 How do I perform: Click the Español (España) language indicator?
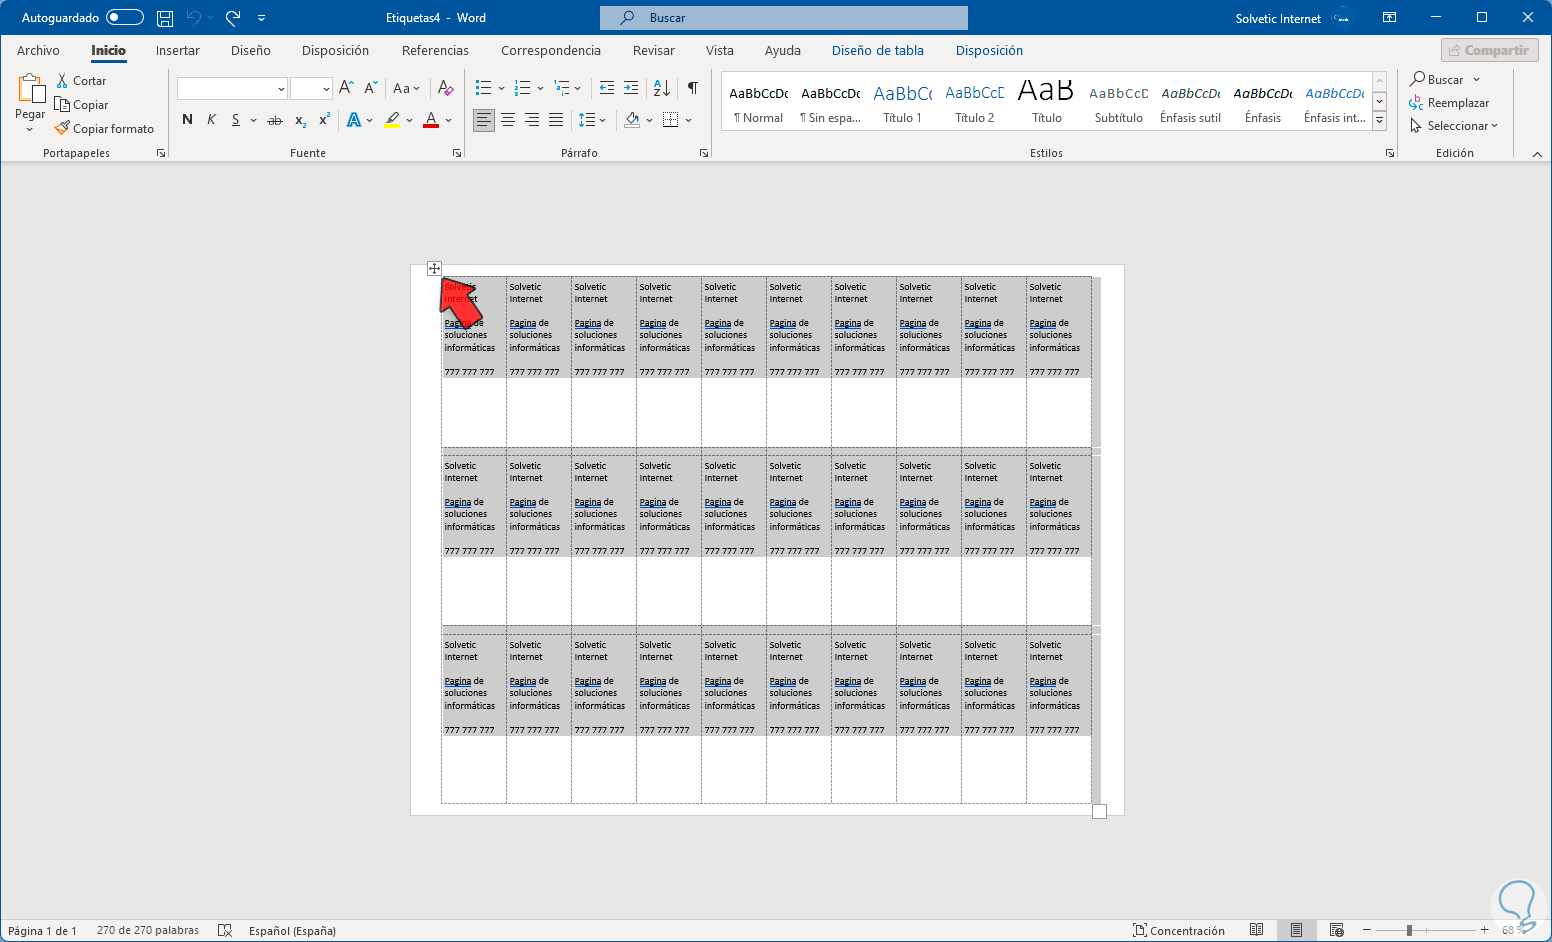[292, 930]
